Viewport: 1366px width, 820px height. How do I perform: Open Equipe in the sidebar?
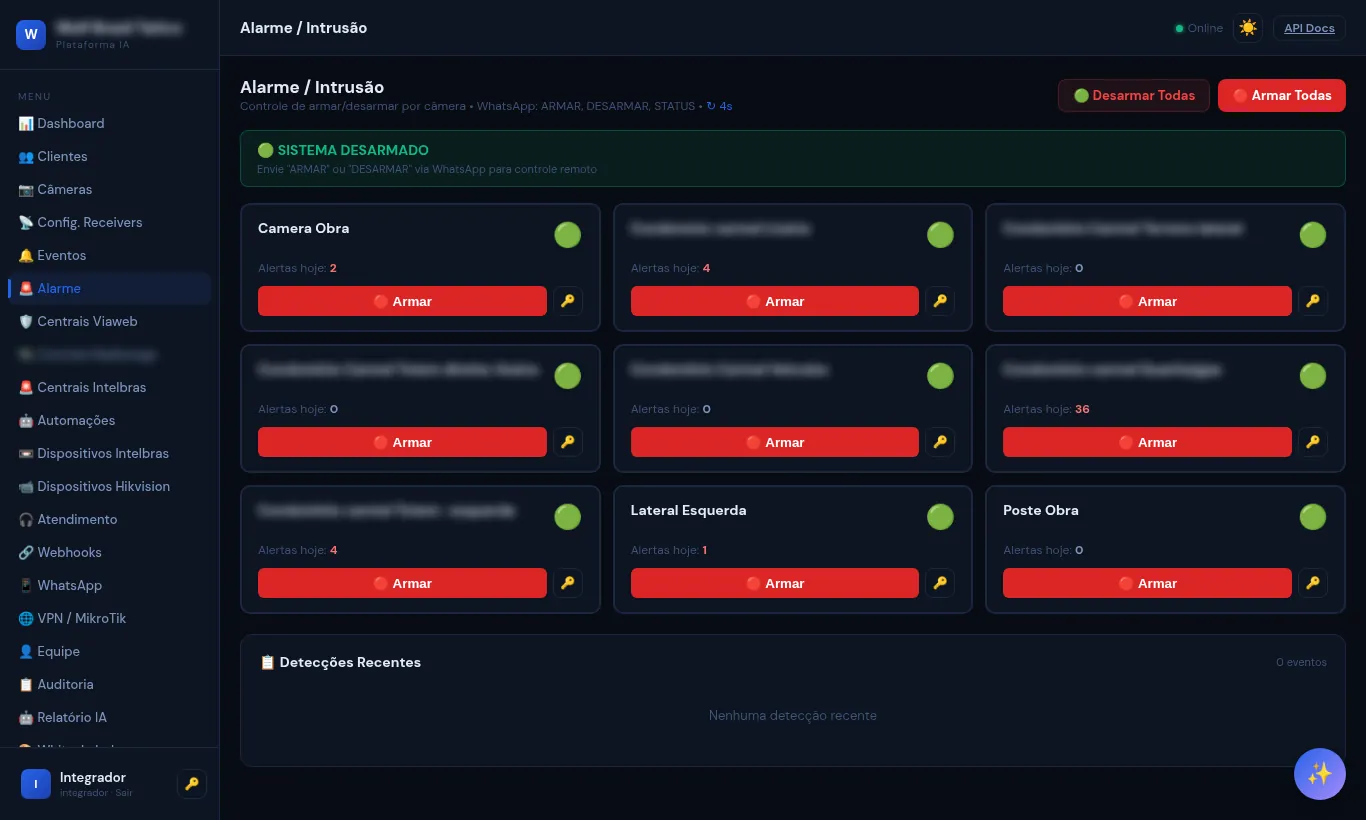tap(109, 651)
